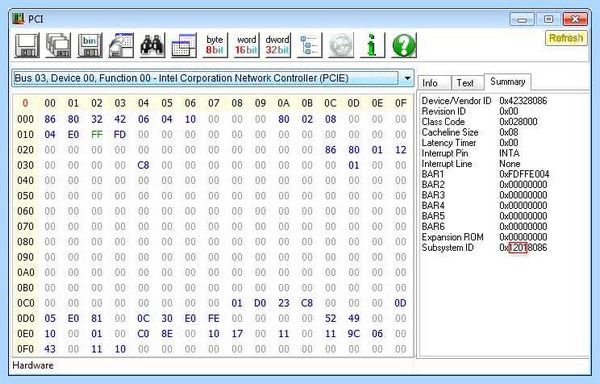Switch view to byte 8bit
This screenshot has width=600, height=384.
pyautogui.click(x=215, y=46)
